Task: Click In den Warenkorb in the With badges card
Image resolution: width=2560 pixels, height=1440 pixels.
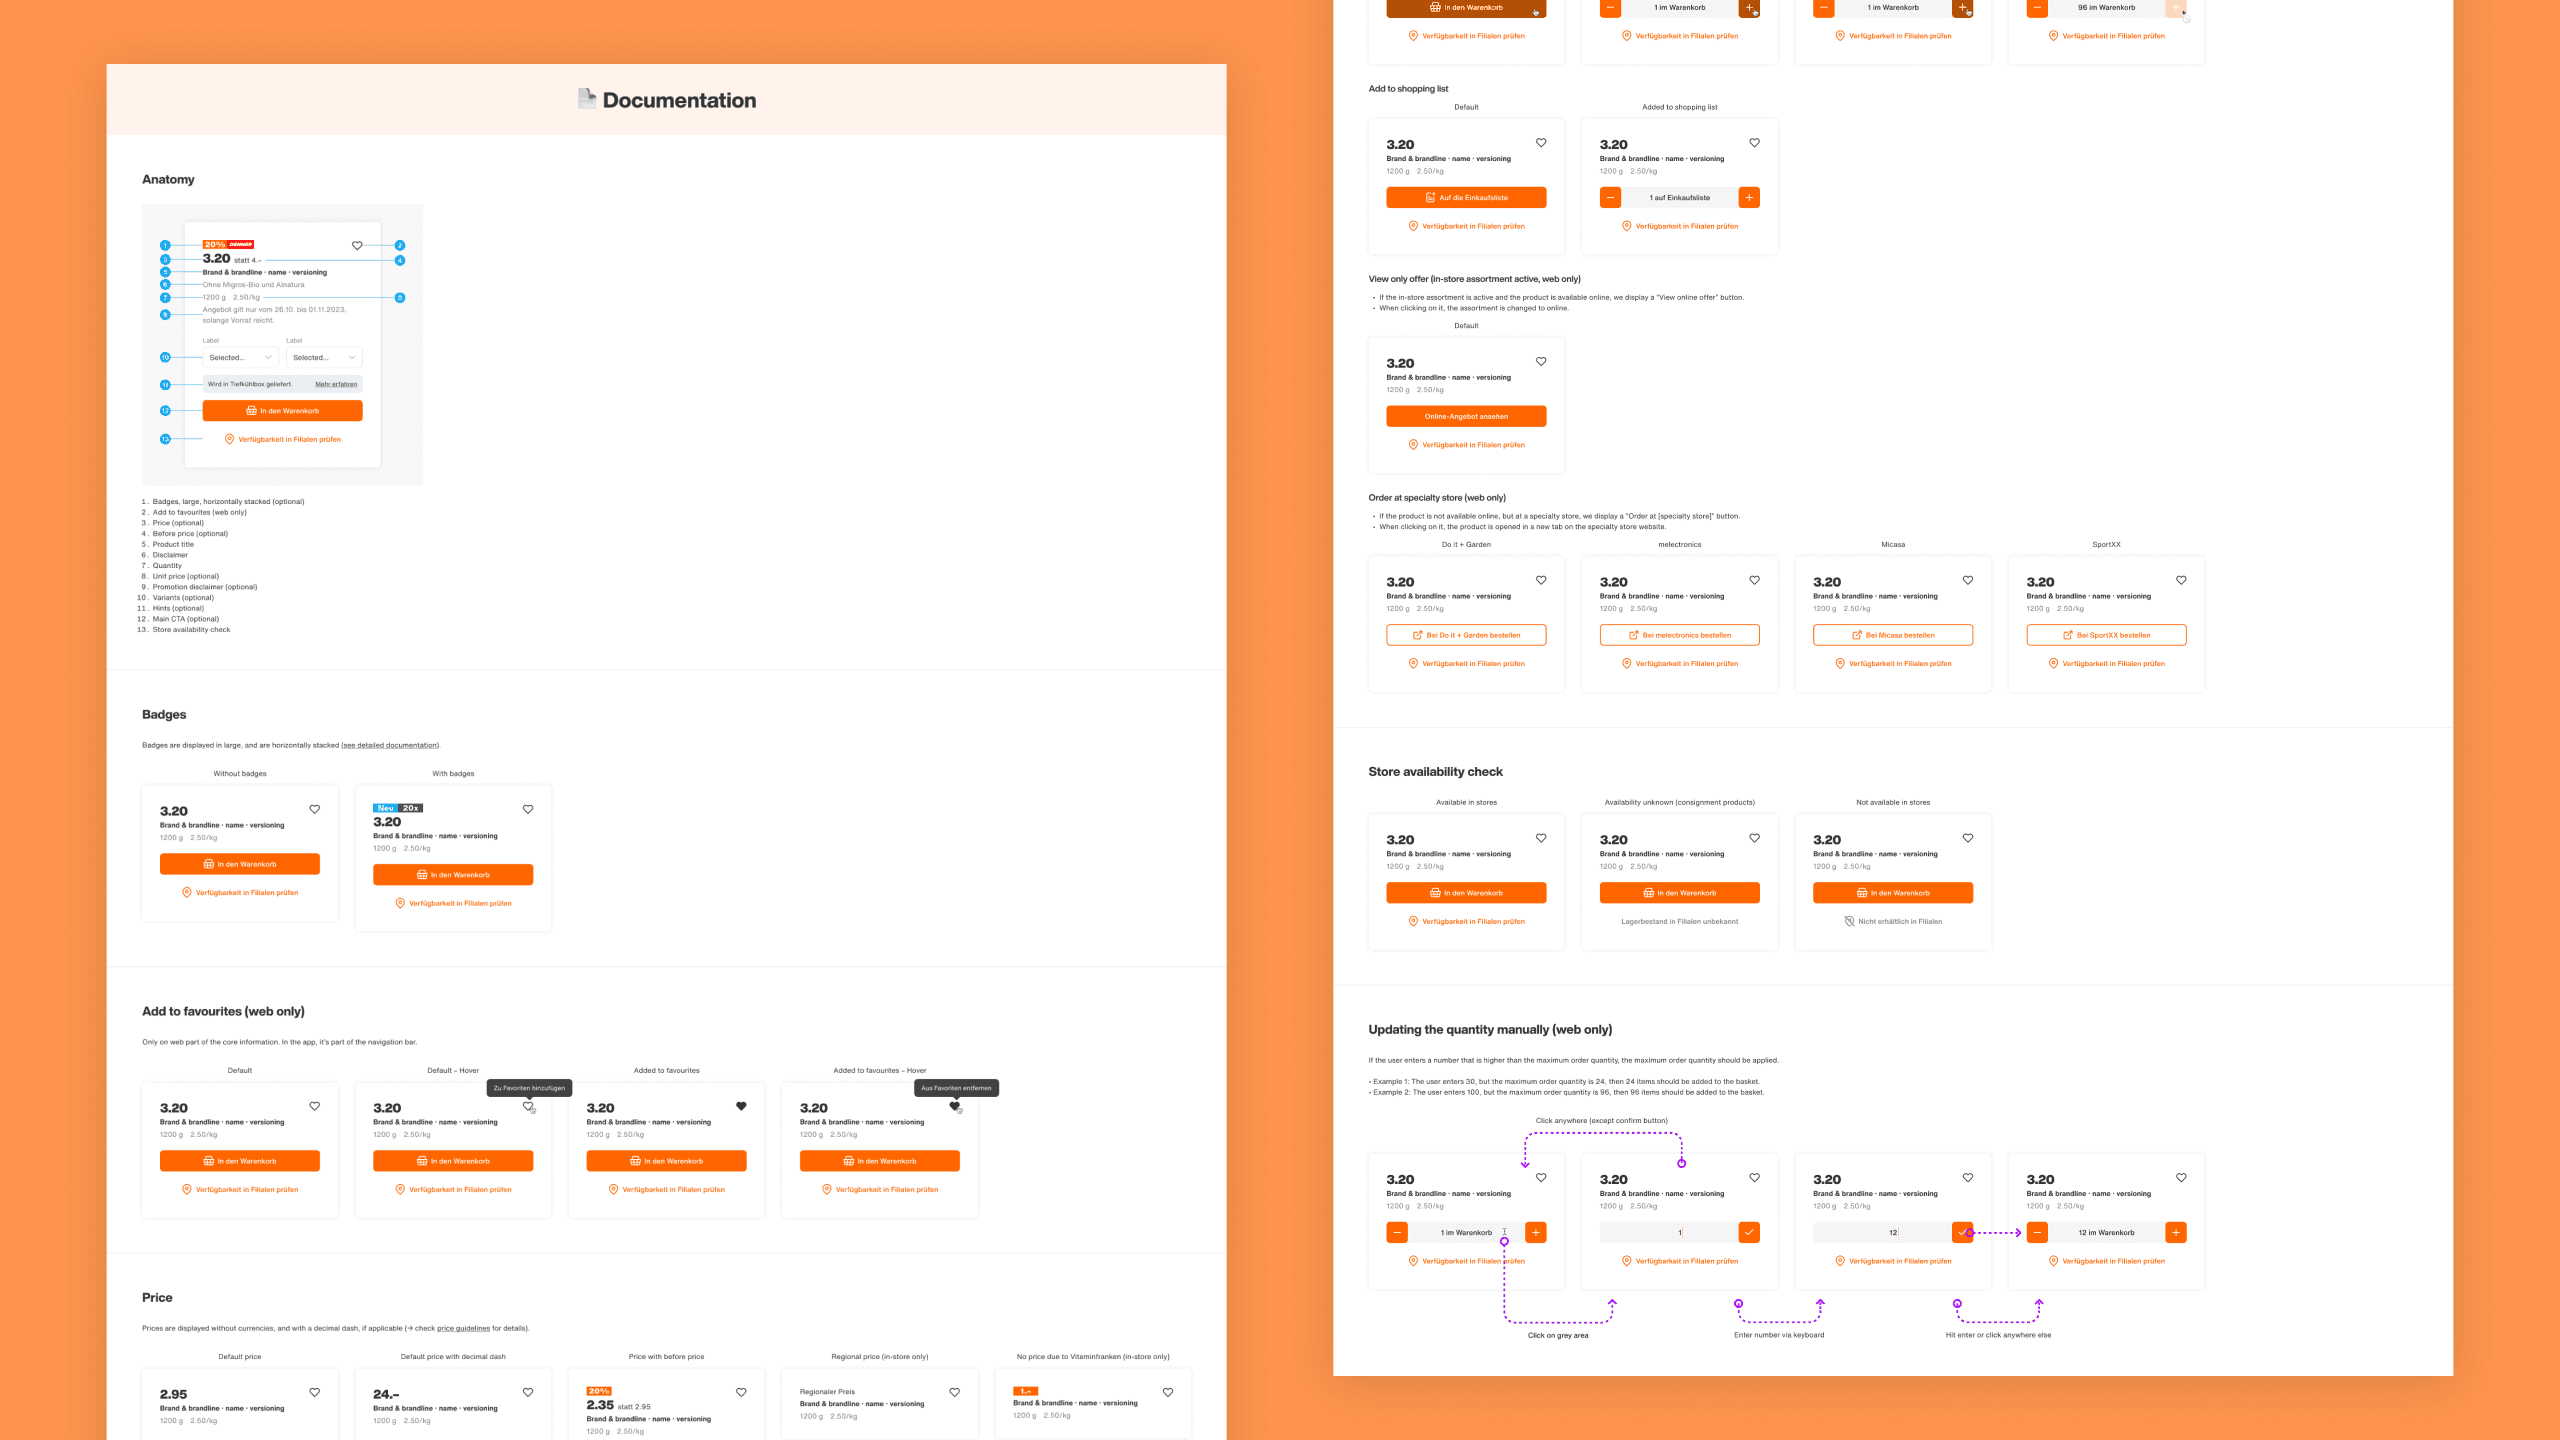Action: 453,875
